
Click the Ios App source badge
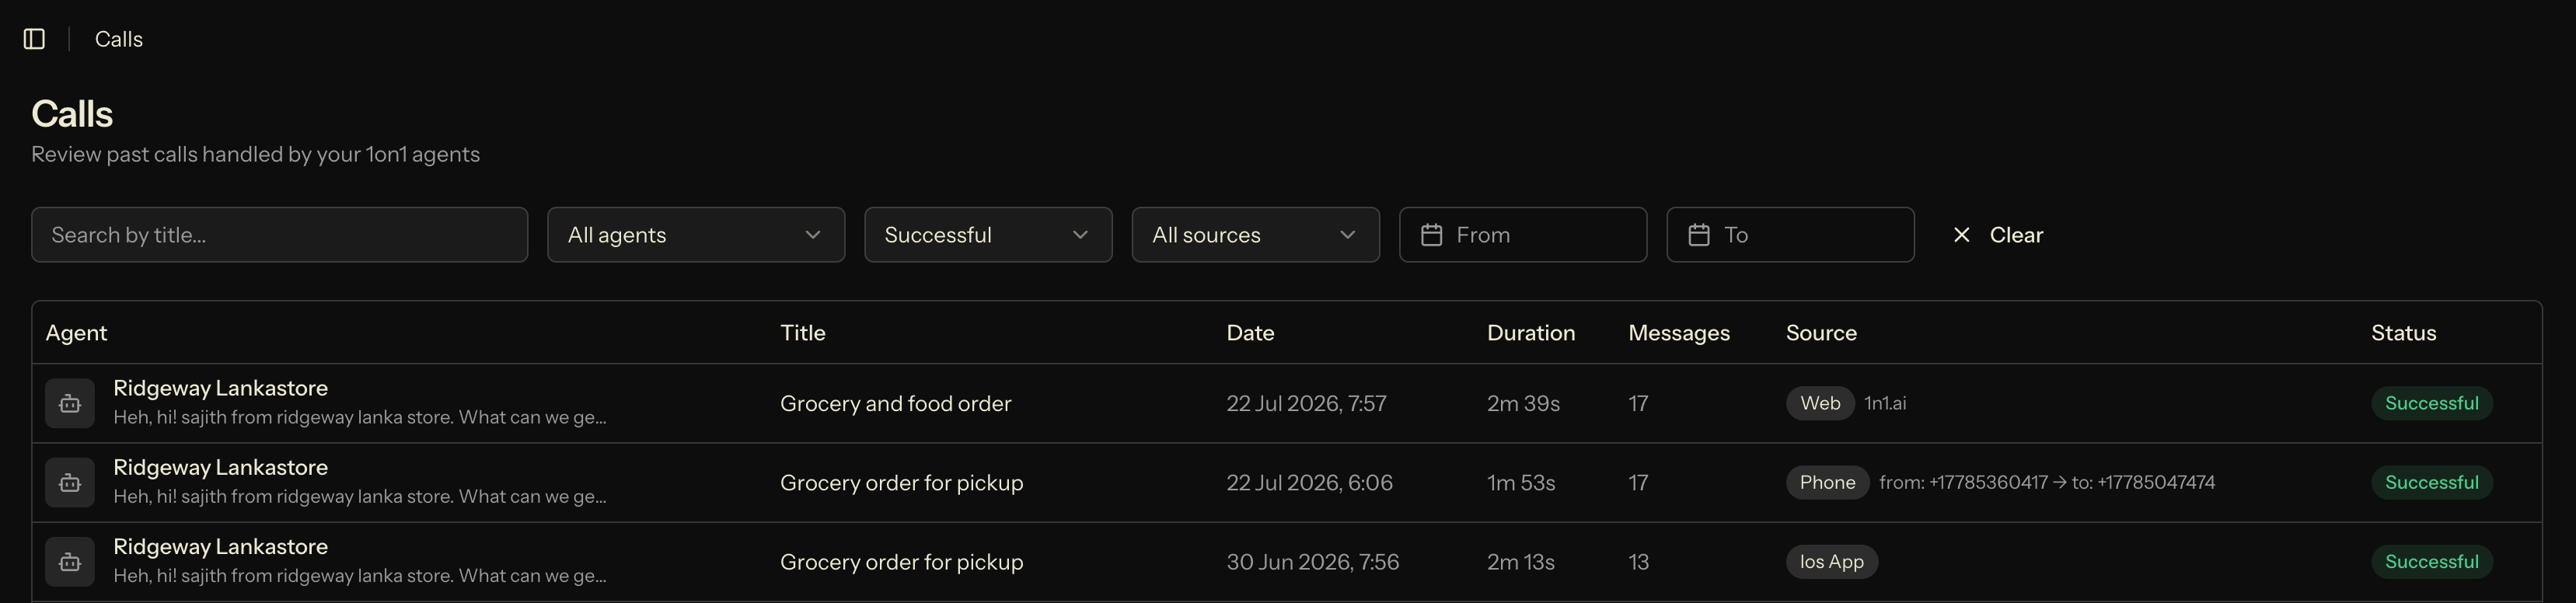point(1832,562)
